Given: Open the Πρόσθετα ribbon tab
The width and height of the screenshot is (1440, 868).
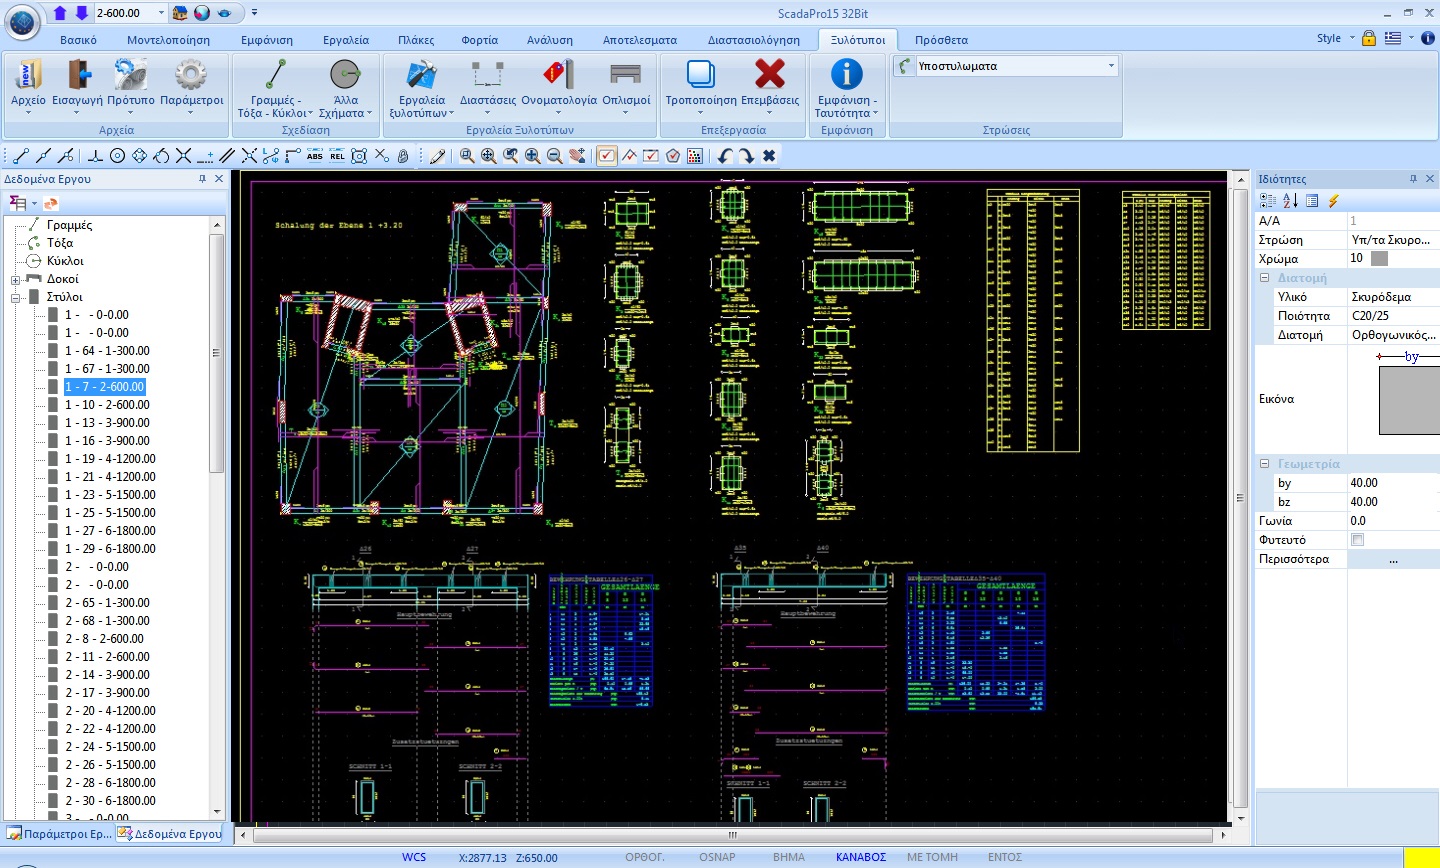Looking at the screenshot, I should (941, 40).
